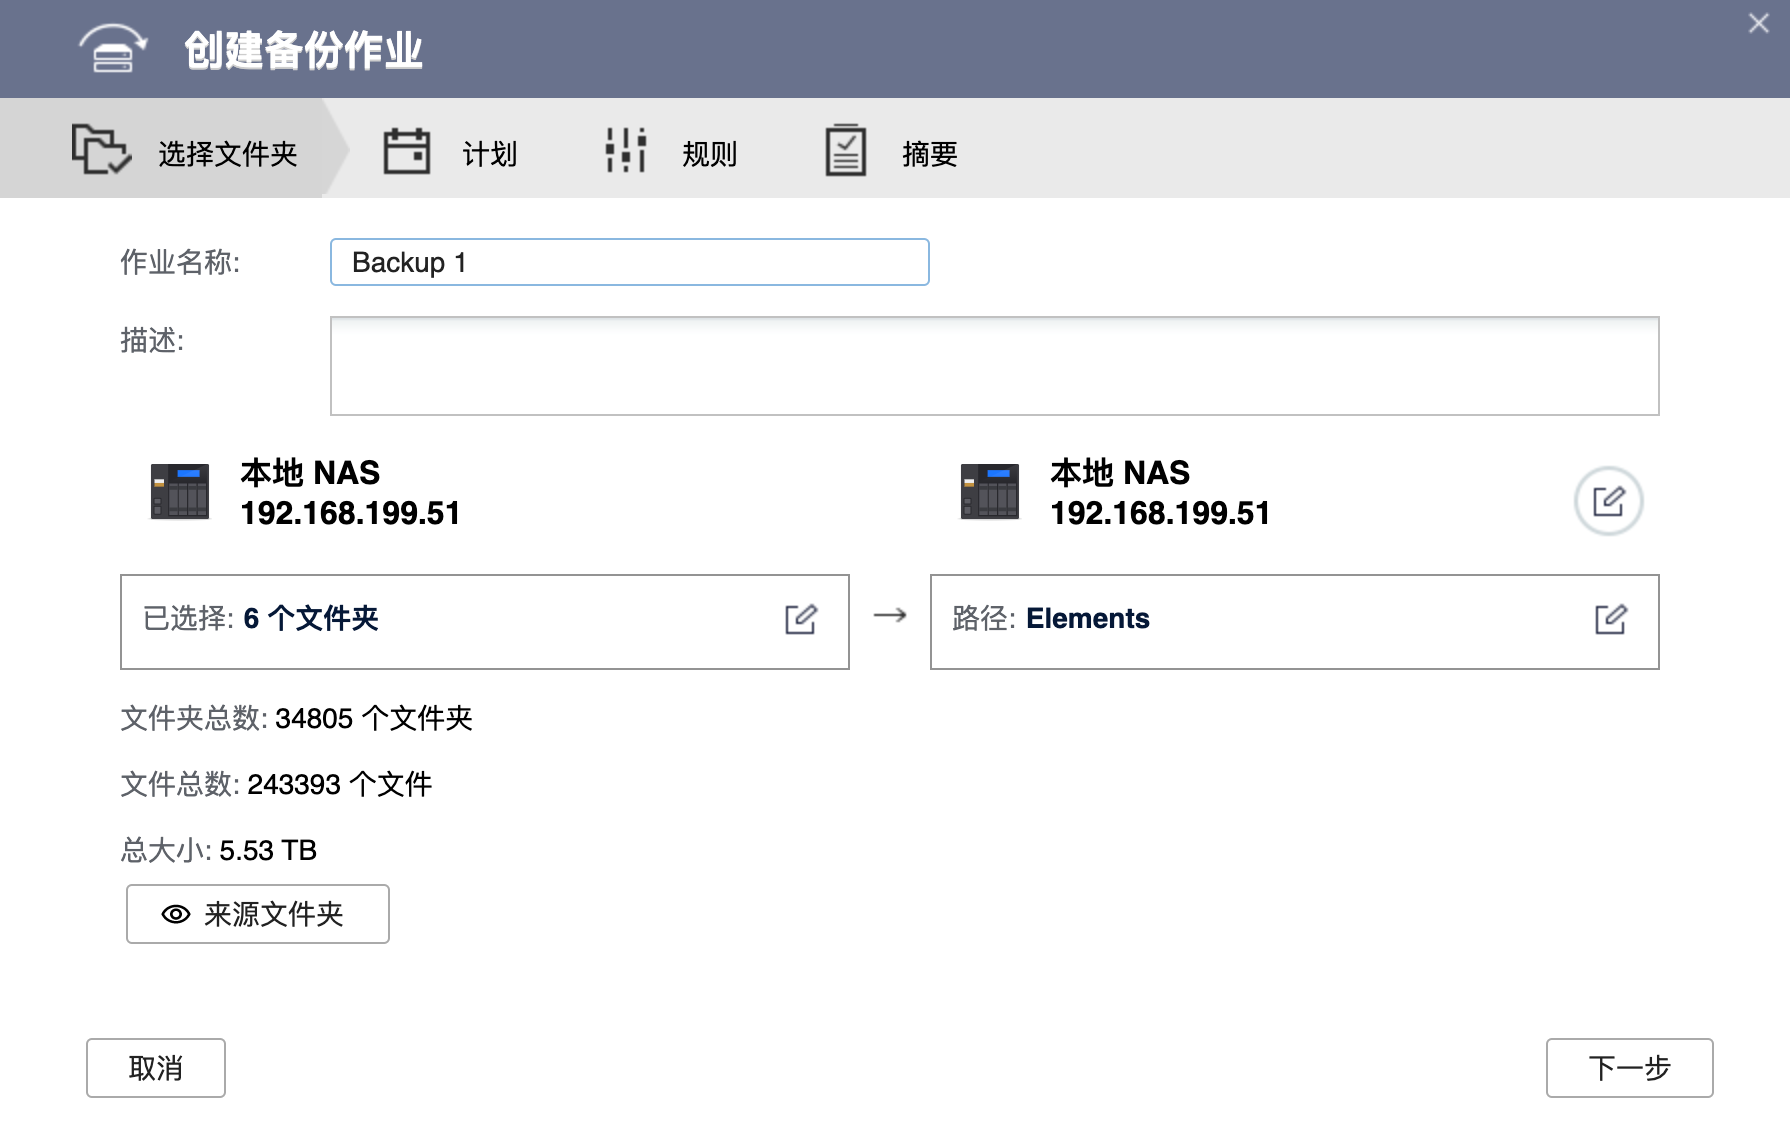
Task: Close the 创建备份作业 dialog
Action: coord(1758,24)
